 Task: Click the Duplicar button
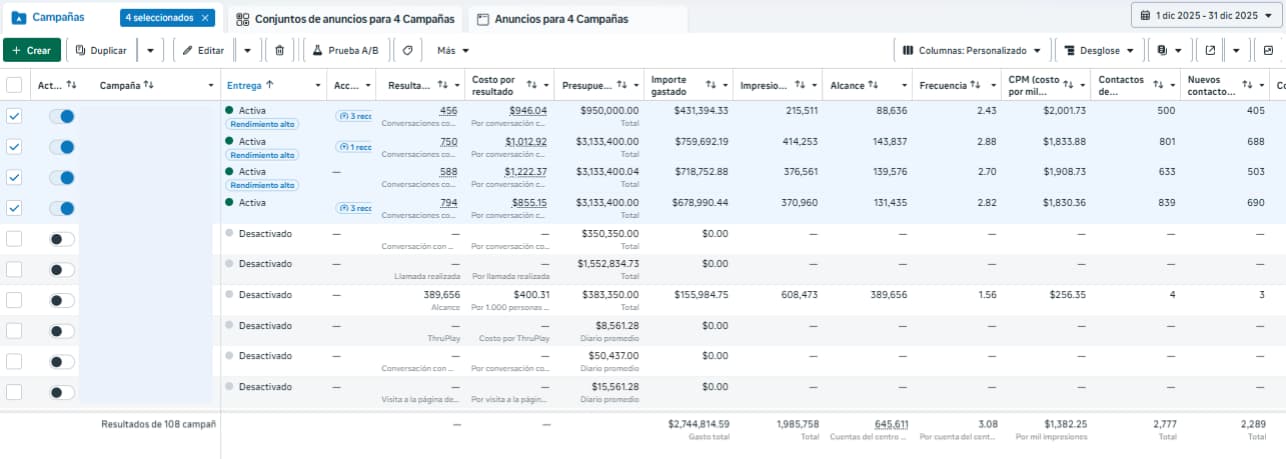[x=102, y=50]
